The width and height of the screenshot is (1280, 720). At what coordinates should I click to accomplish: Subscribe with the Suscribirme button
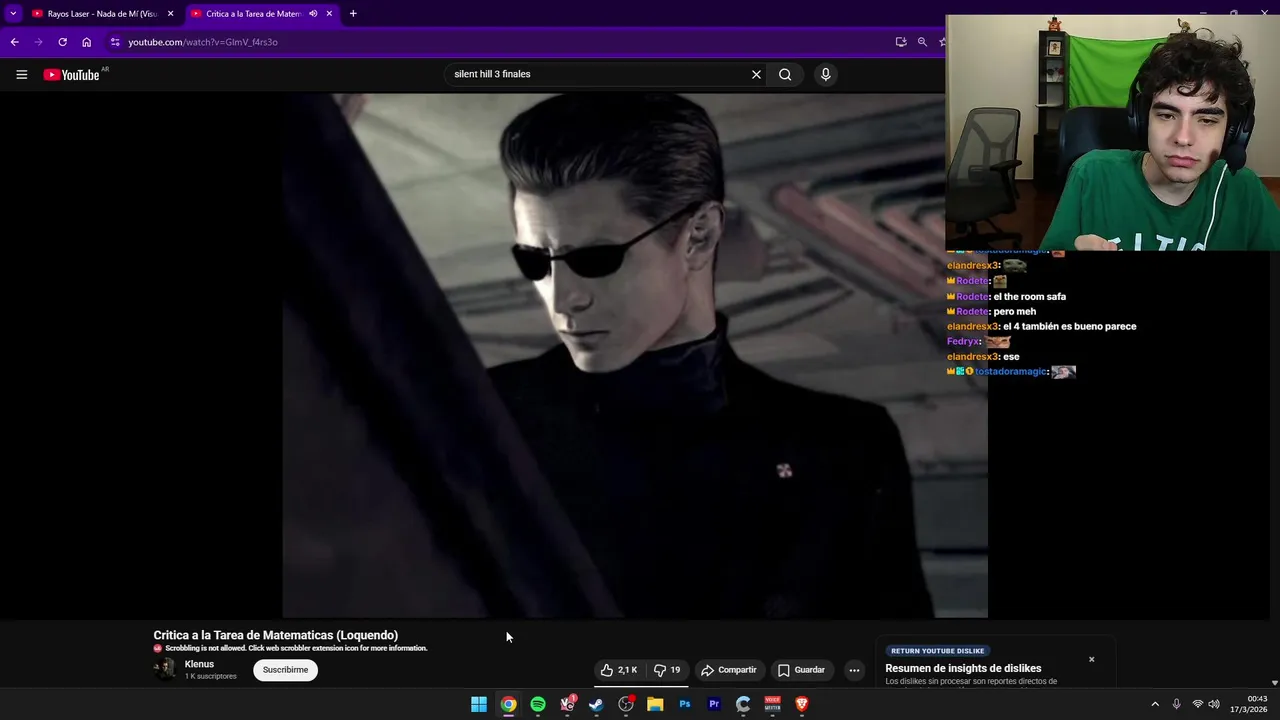click(285, 670)
